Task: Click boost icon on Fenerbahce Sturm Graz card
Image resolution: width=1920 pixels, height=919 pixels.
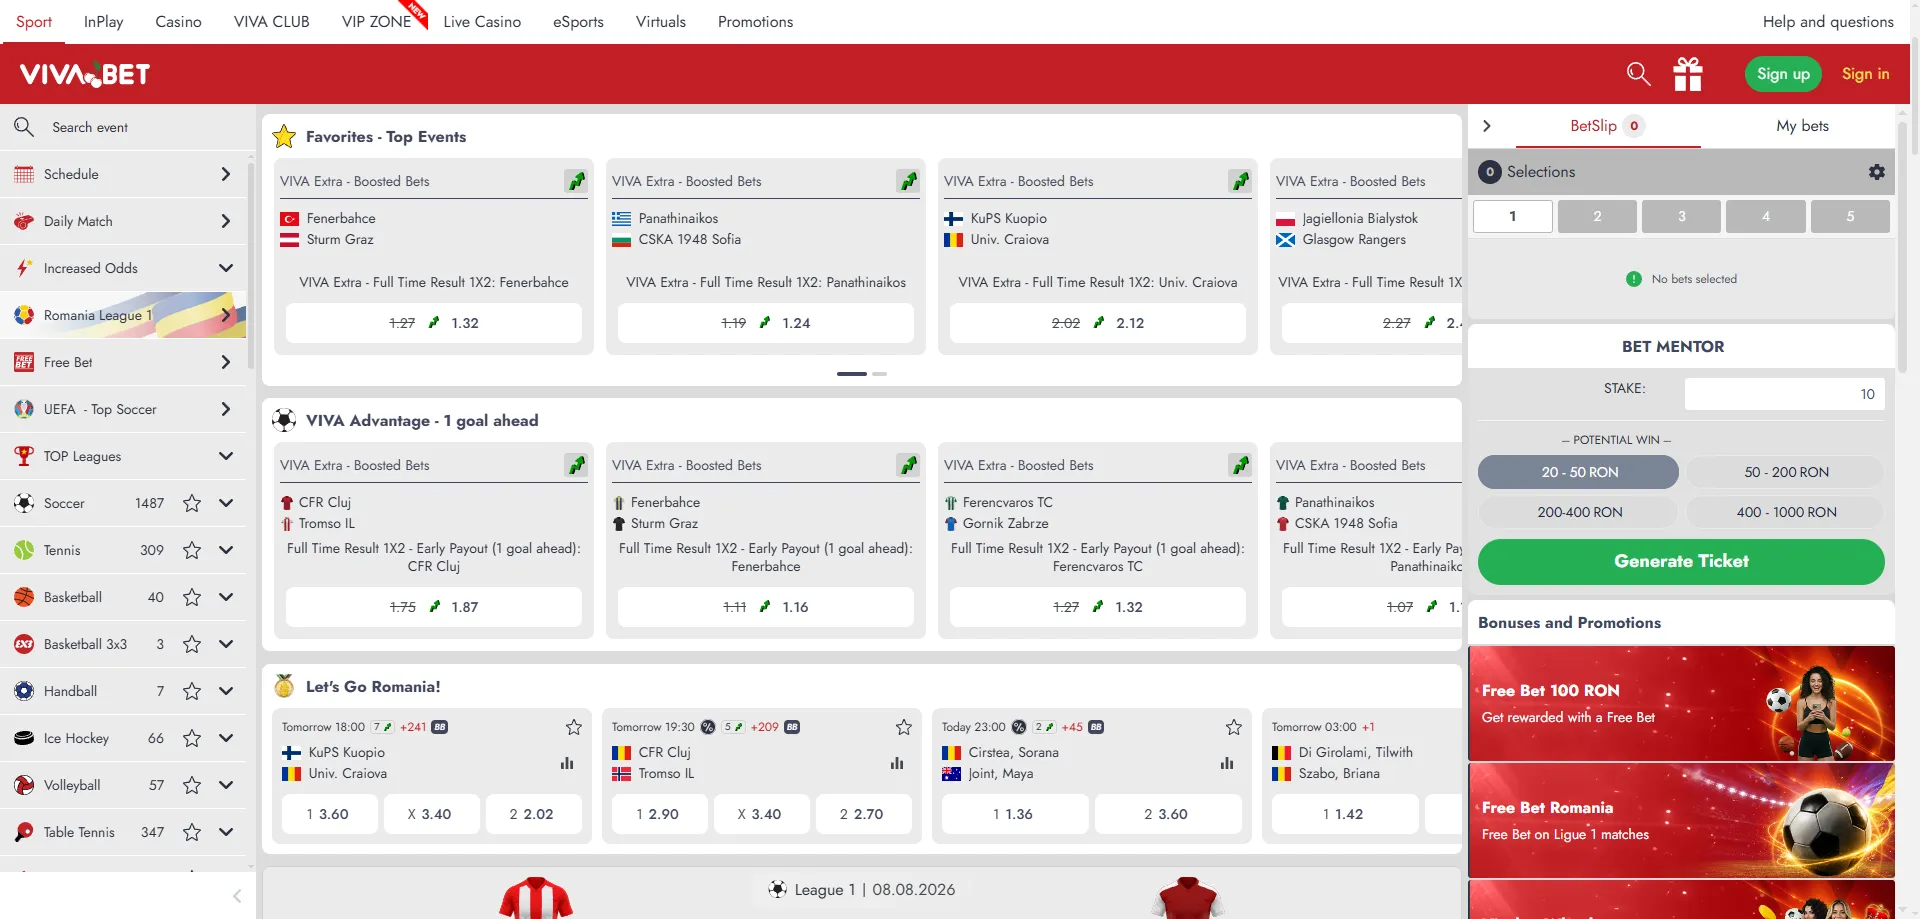Action: [576, 181]
